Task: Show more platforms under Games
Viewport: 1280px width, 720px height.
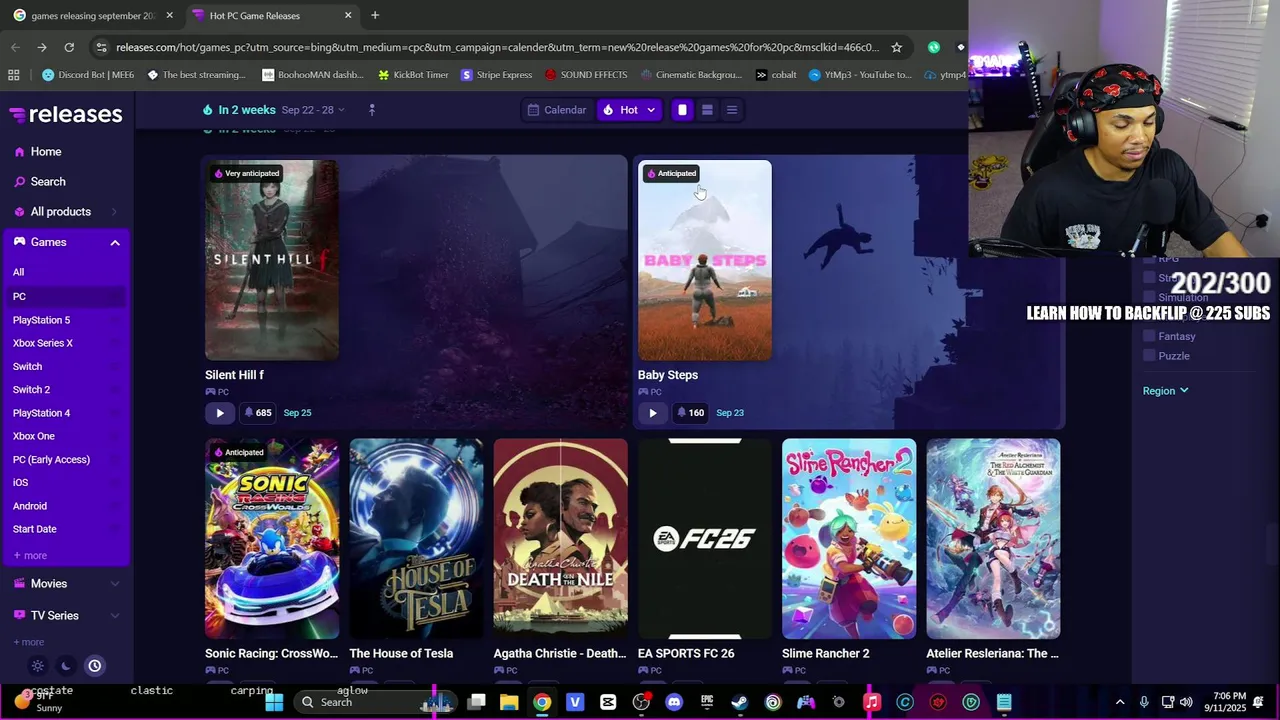Action: click(x=30, y=556)
